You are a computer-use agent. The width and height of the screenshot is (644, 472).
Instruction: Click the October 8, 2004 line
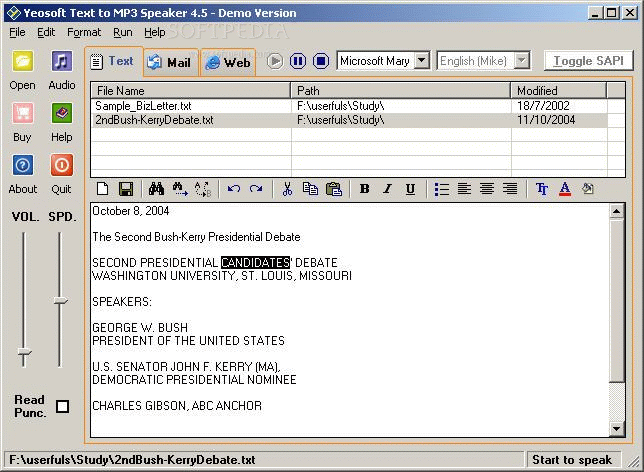click(x=131, y=211)
